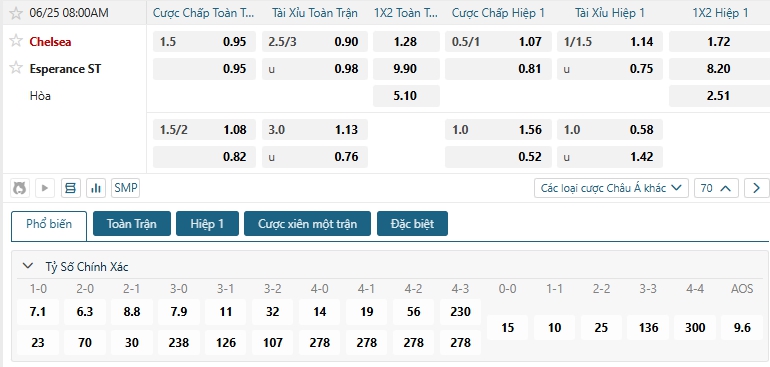The height and width of the screenshot is (367, 770).
Task: Click the grey mascot icon in toolbar
Action: click(x=20, y=188)
